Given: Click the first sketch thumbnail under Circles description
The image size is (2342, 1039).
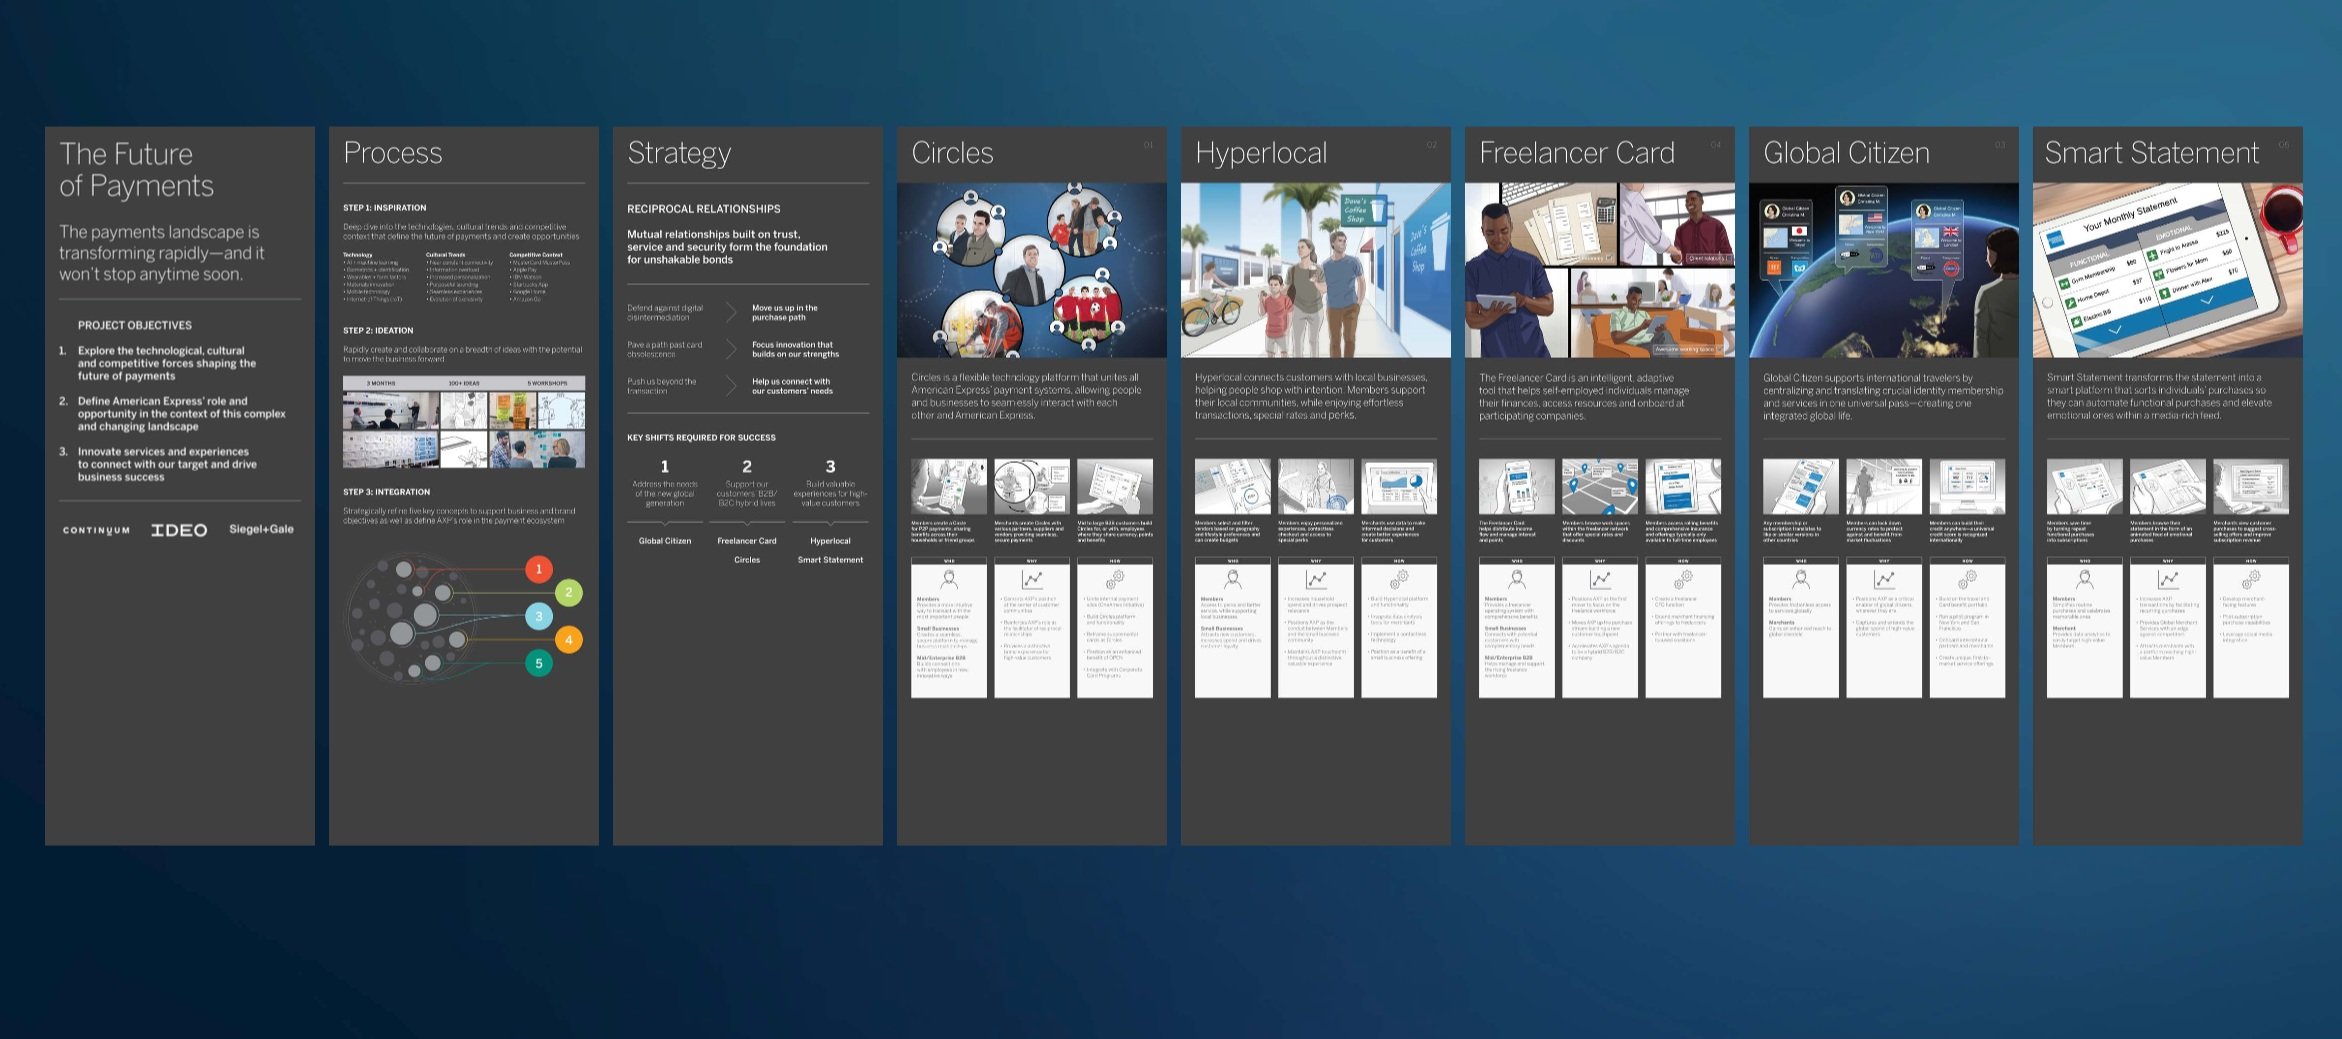Looking at the screenshot, I should [x=949, y=487].
